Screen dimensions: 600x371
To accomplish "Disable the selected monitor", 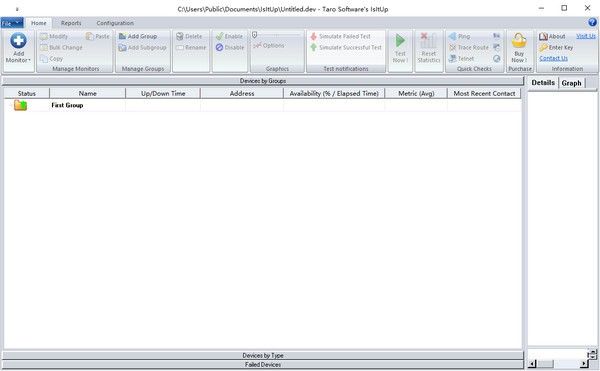I will [230, 47].
